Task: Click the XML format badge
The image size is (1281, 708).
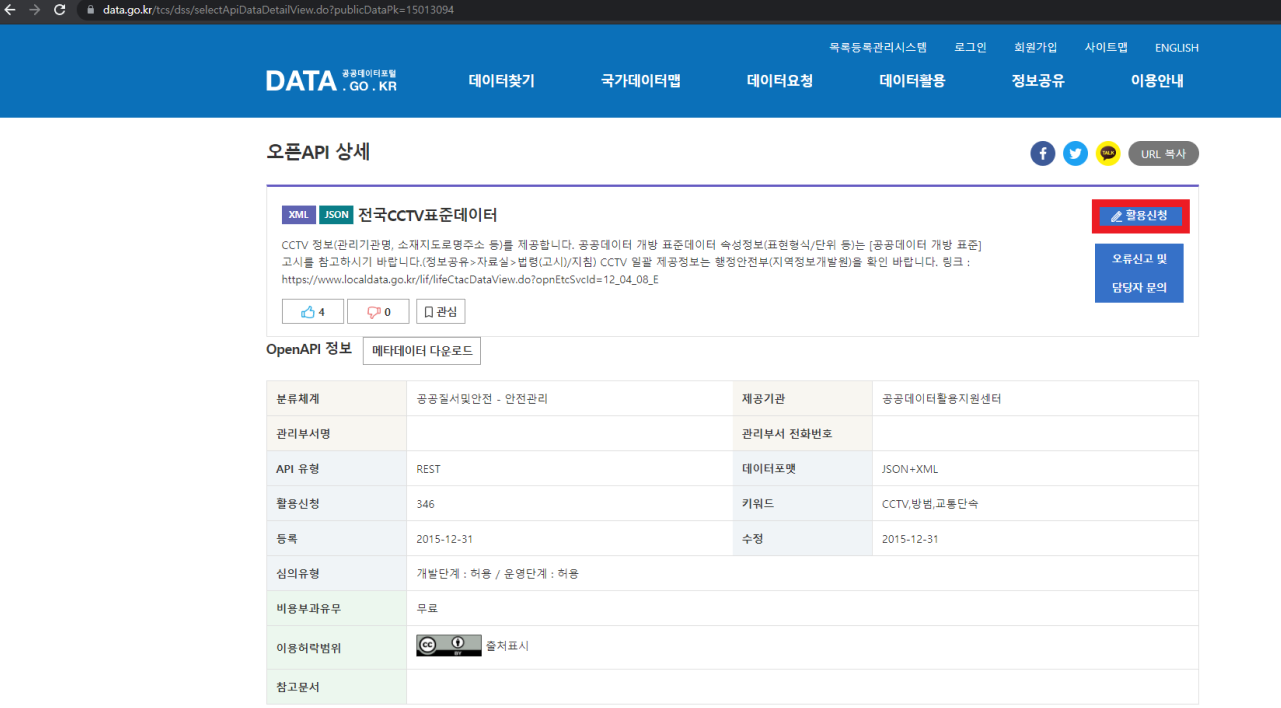Action: click(299, 215)
